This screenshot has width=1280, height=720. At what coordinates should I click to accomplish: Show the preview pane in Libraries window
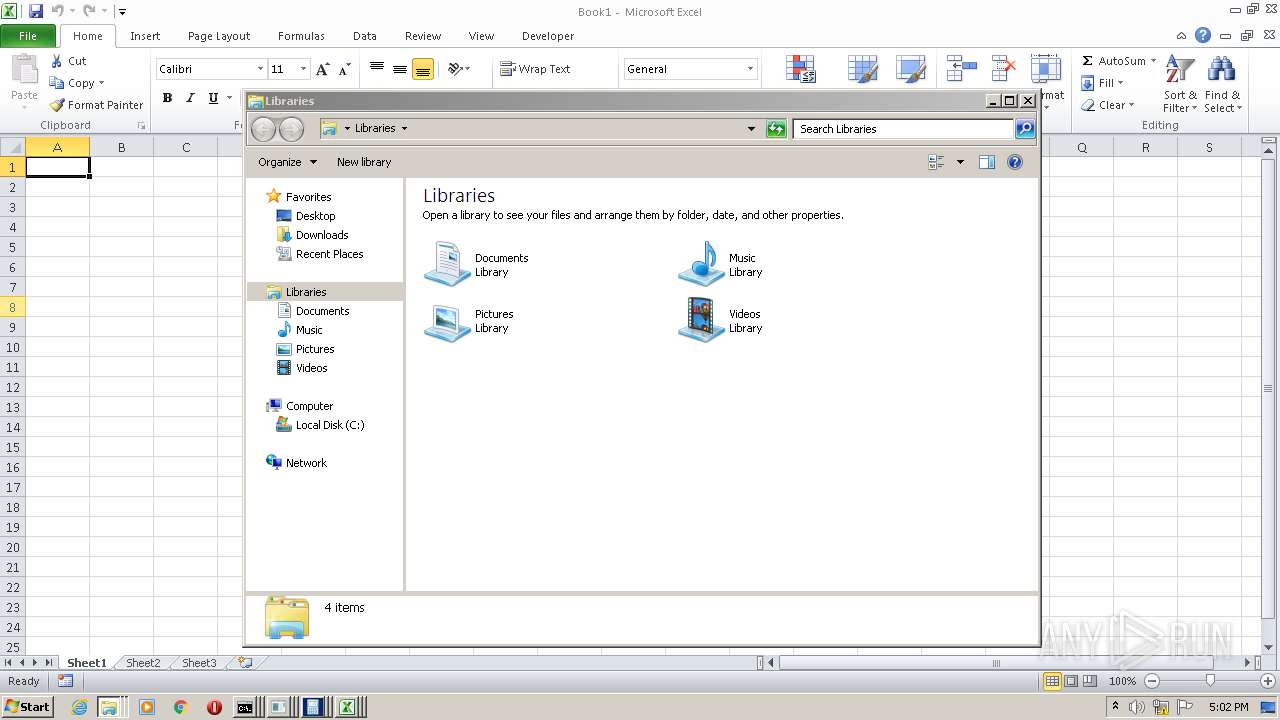coord(987,162)
